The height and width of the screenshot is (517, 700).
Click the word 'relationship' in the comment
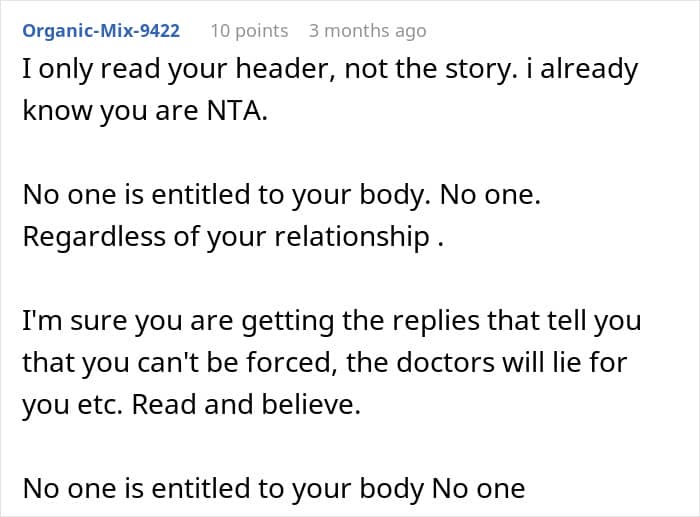click(x=352, y=237)
